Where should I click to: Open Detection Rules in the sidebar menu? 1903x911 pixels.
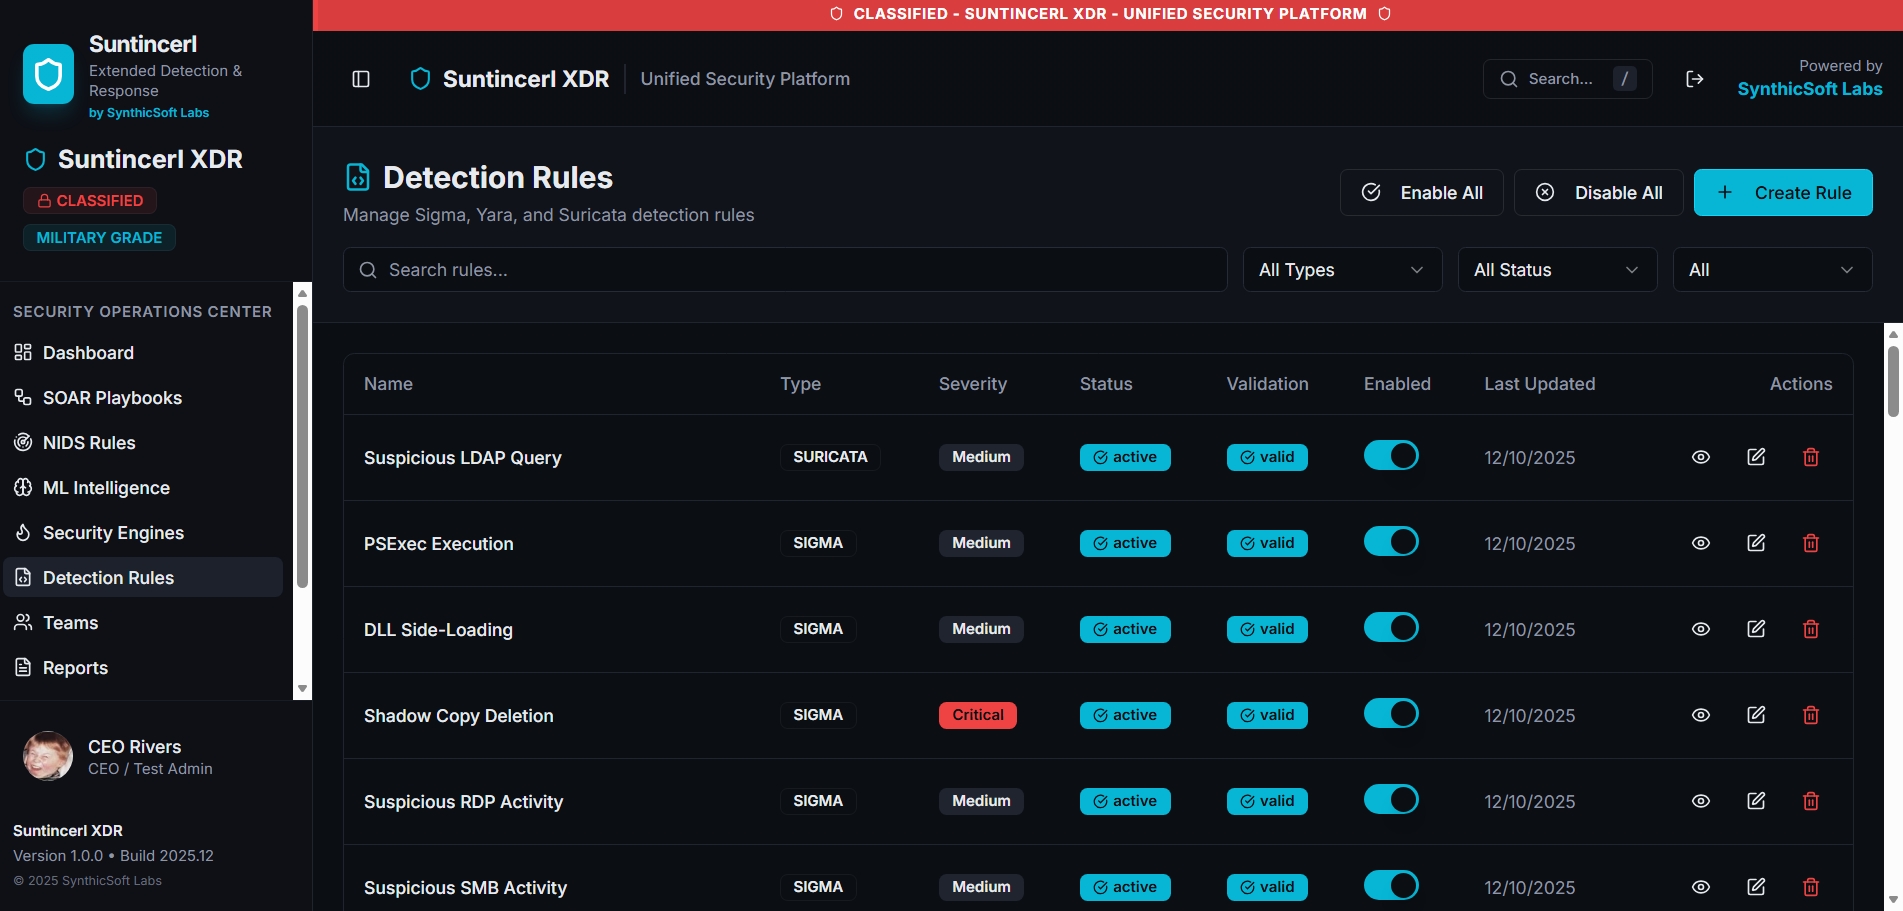tap(106, 577)
